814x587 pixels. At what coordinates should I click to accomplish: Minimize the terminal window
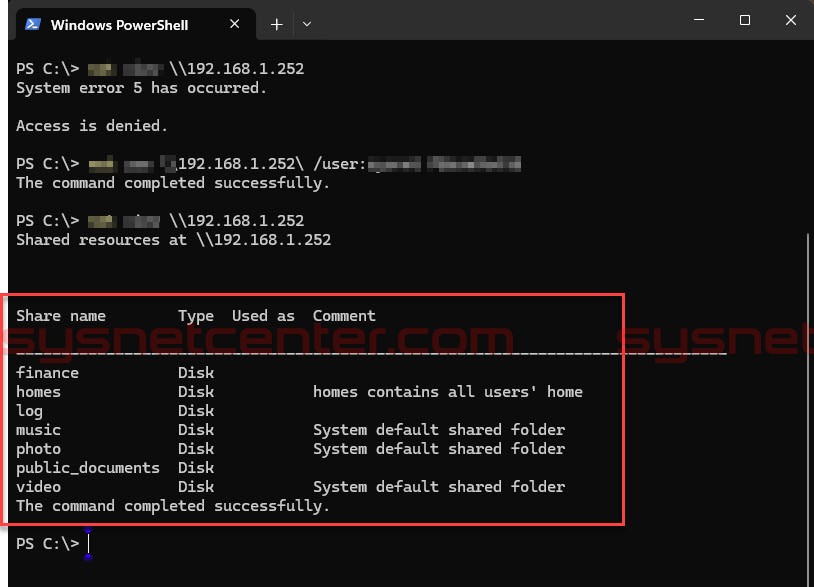(699, 20)
